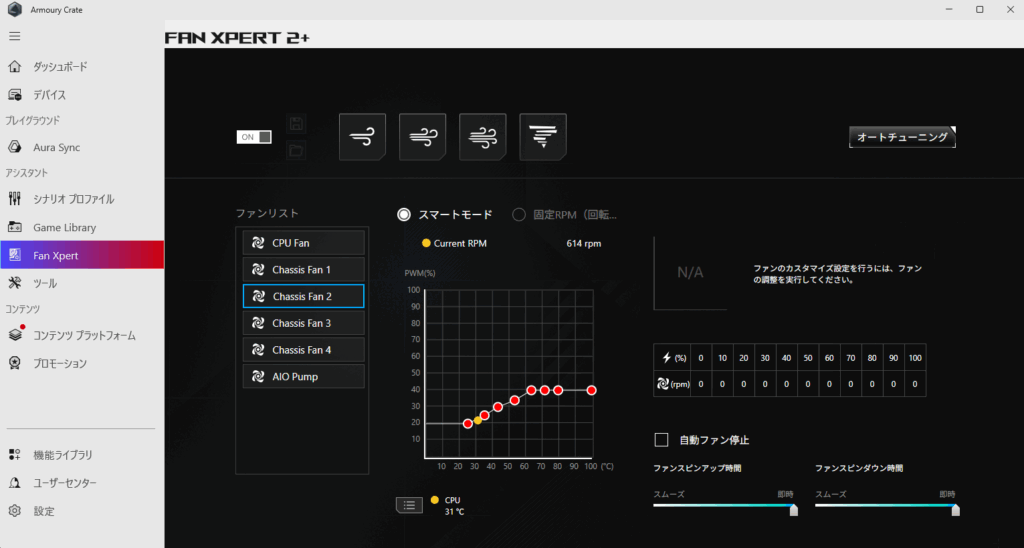The height and width of the screenshot is (548, 1024).
Task: Open ユーザーセンター in the sidebar
Action: pyautogui.click(x=82, y=483)
